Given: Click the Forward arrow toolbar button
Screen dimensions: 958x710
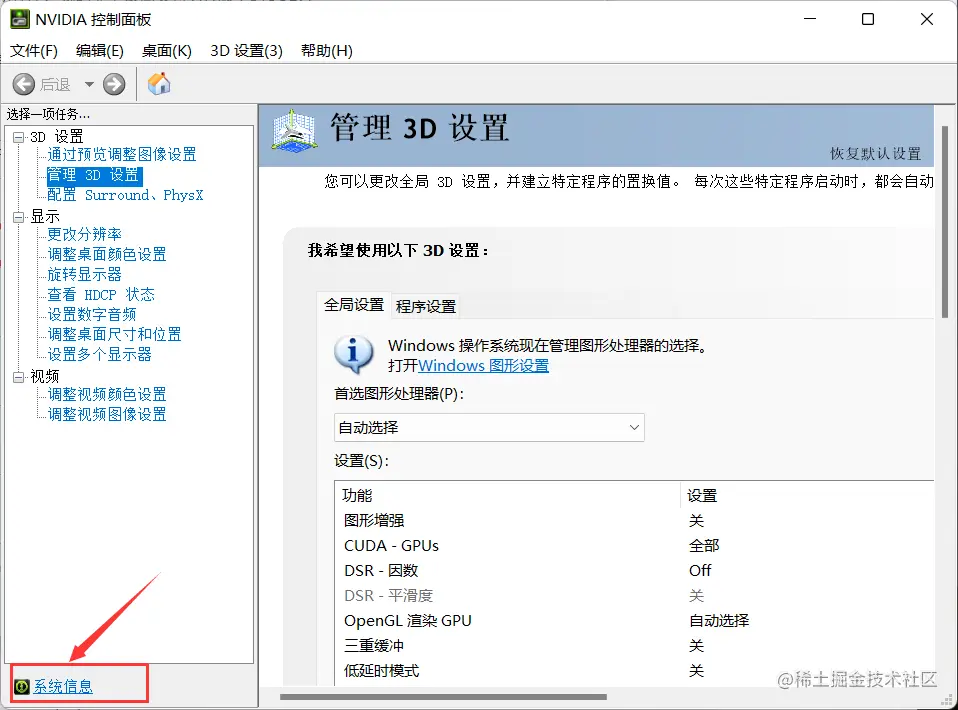Looking at the screenshot, I should 114,84.
